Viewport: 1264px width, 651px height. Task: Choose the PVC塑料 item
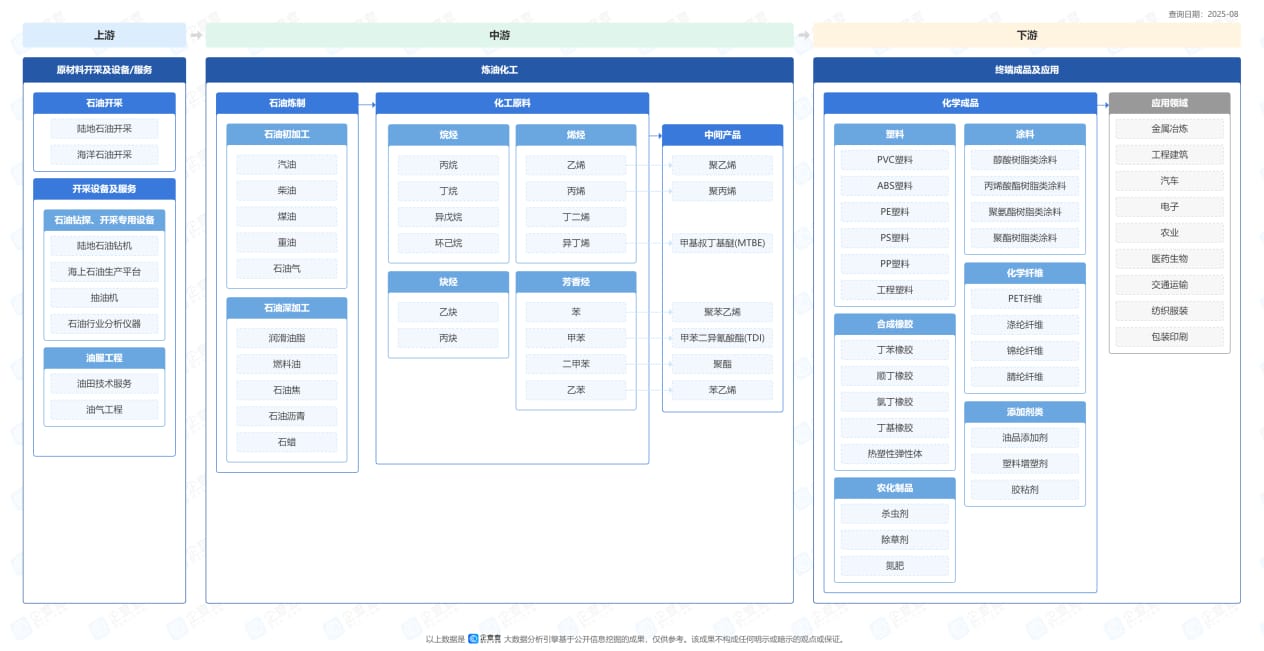coord(894,160)
